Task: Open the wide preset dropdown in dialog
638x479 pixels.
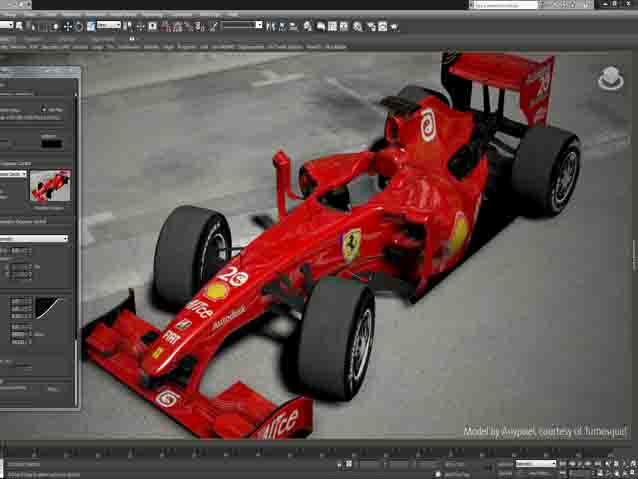Action: tap(34, 238)
